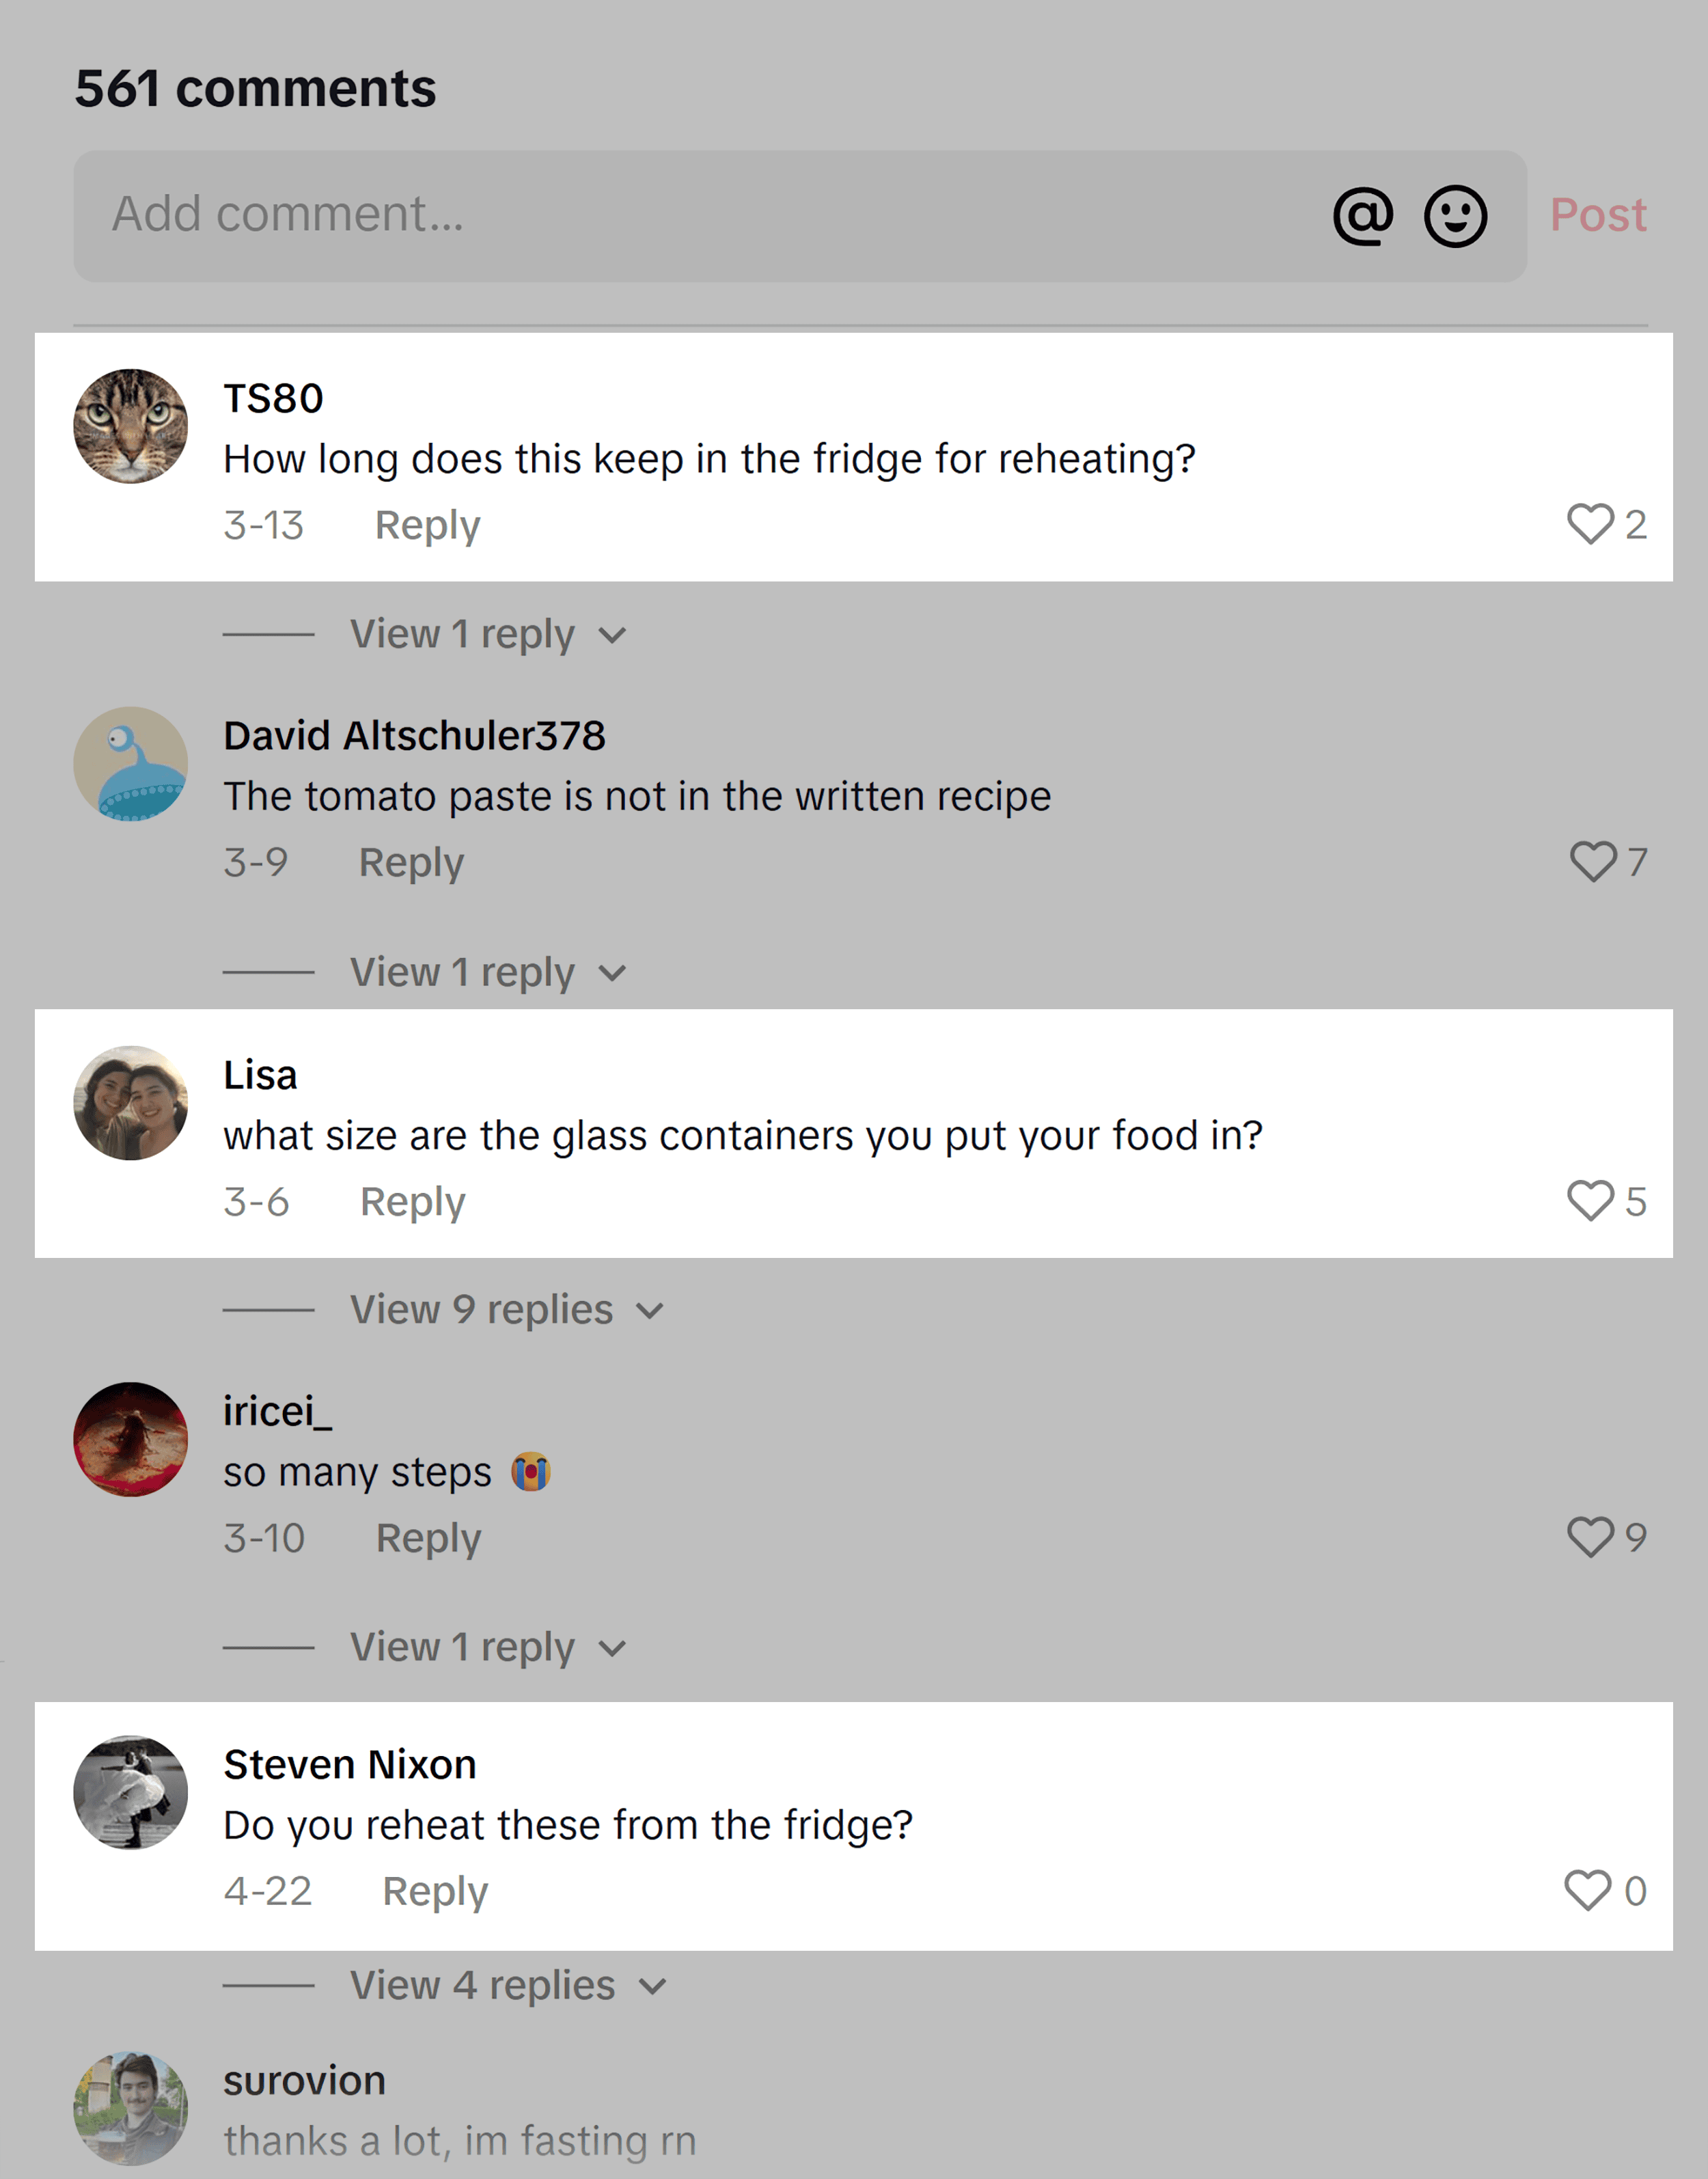
Task: Reply to David's tomato paste comment
Action: (412, 862)
